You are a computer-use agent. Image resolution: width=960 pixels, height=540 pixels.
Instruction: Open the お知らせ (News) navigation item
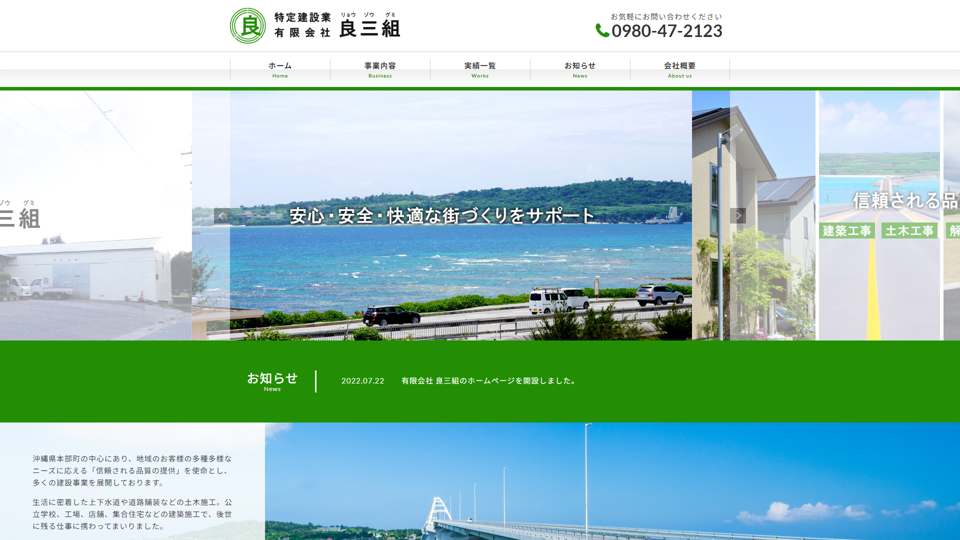[580, 69]
